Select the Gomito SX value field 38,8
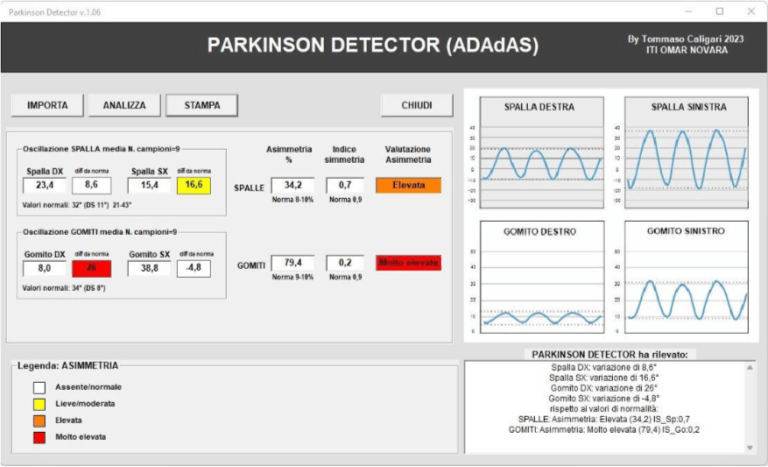The image size is (768, 467). [149, 269]
